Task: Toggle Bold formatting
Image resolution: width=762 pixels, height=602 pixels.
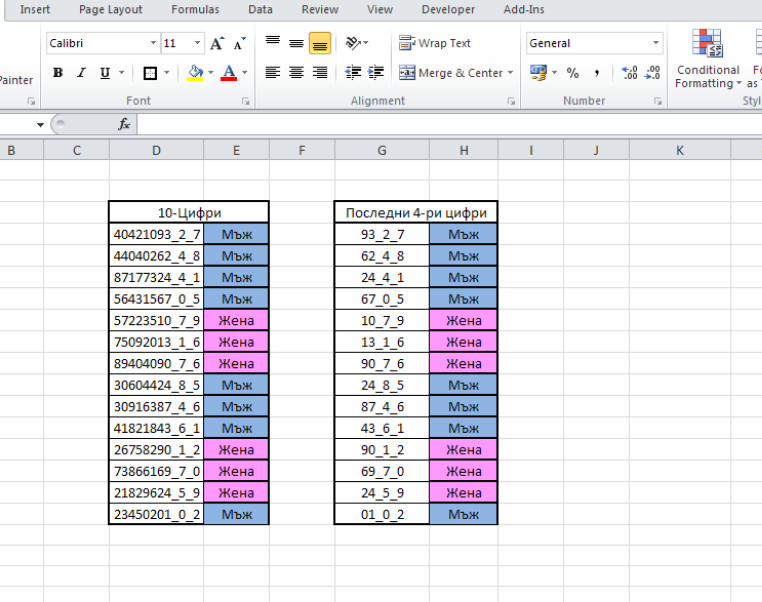Action: 58,73
